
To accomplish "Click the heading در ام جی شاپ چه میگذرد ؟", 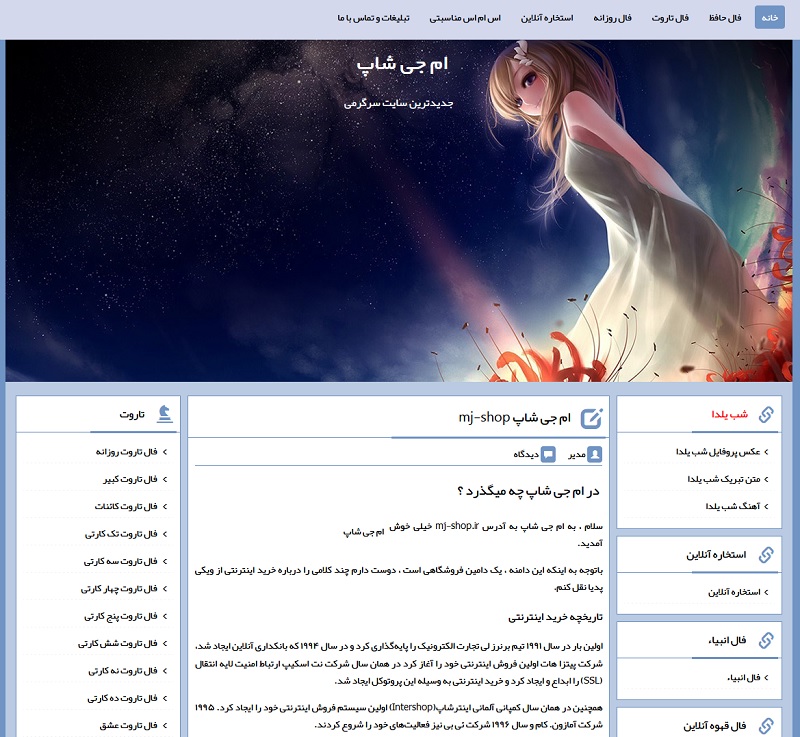I will coord(528,491).
